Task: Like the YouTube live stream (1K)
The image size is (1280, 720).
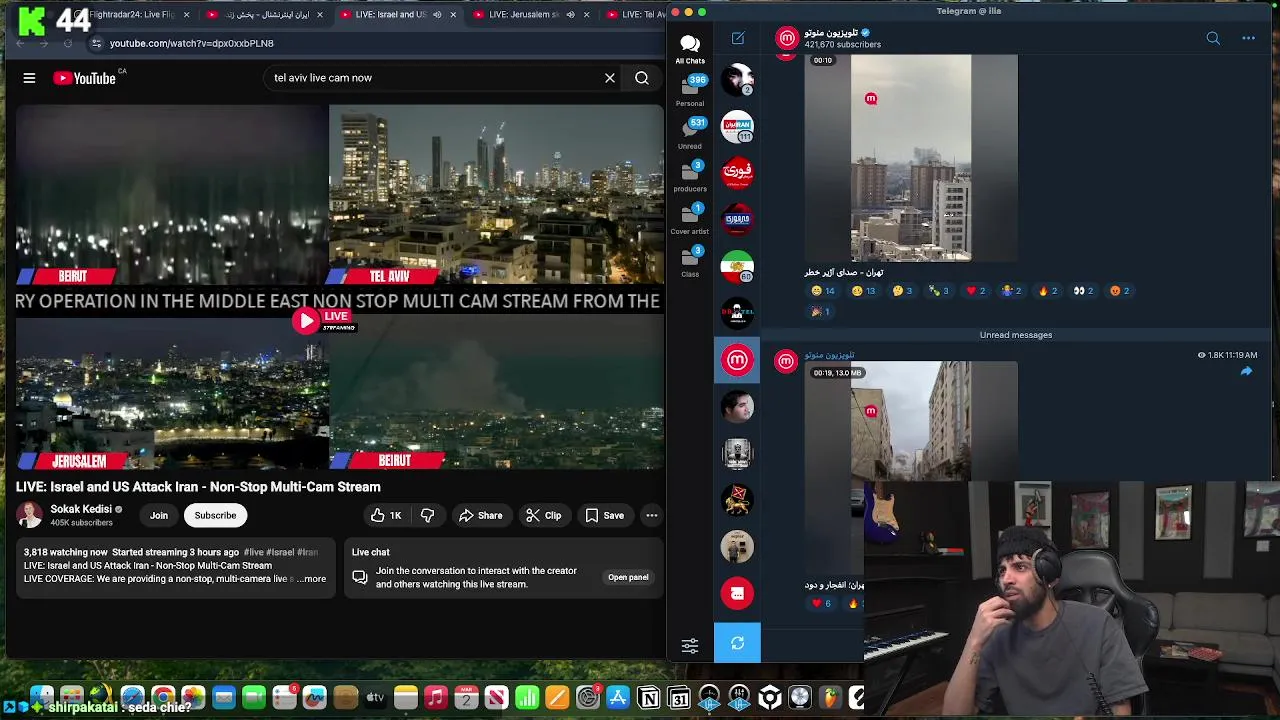Action: pos(386,515)
